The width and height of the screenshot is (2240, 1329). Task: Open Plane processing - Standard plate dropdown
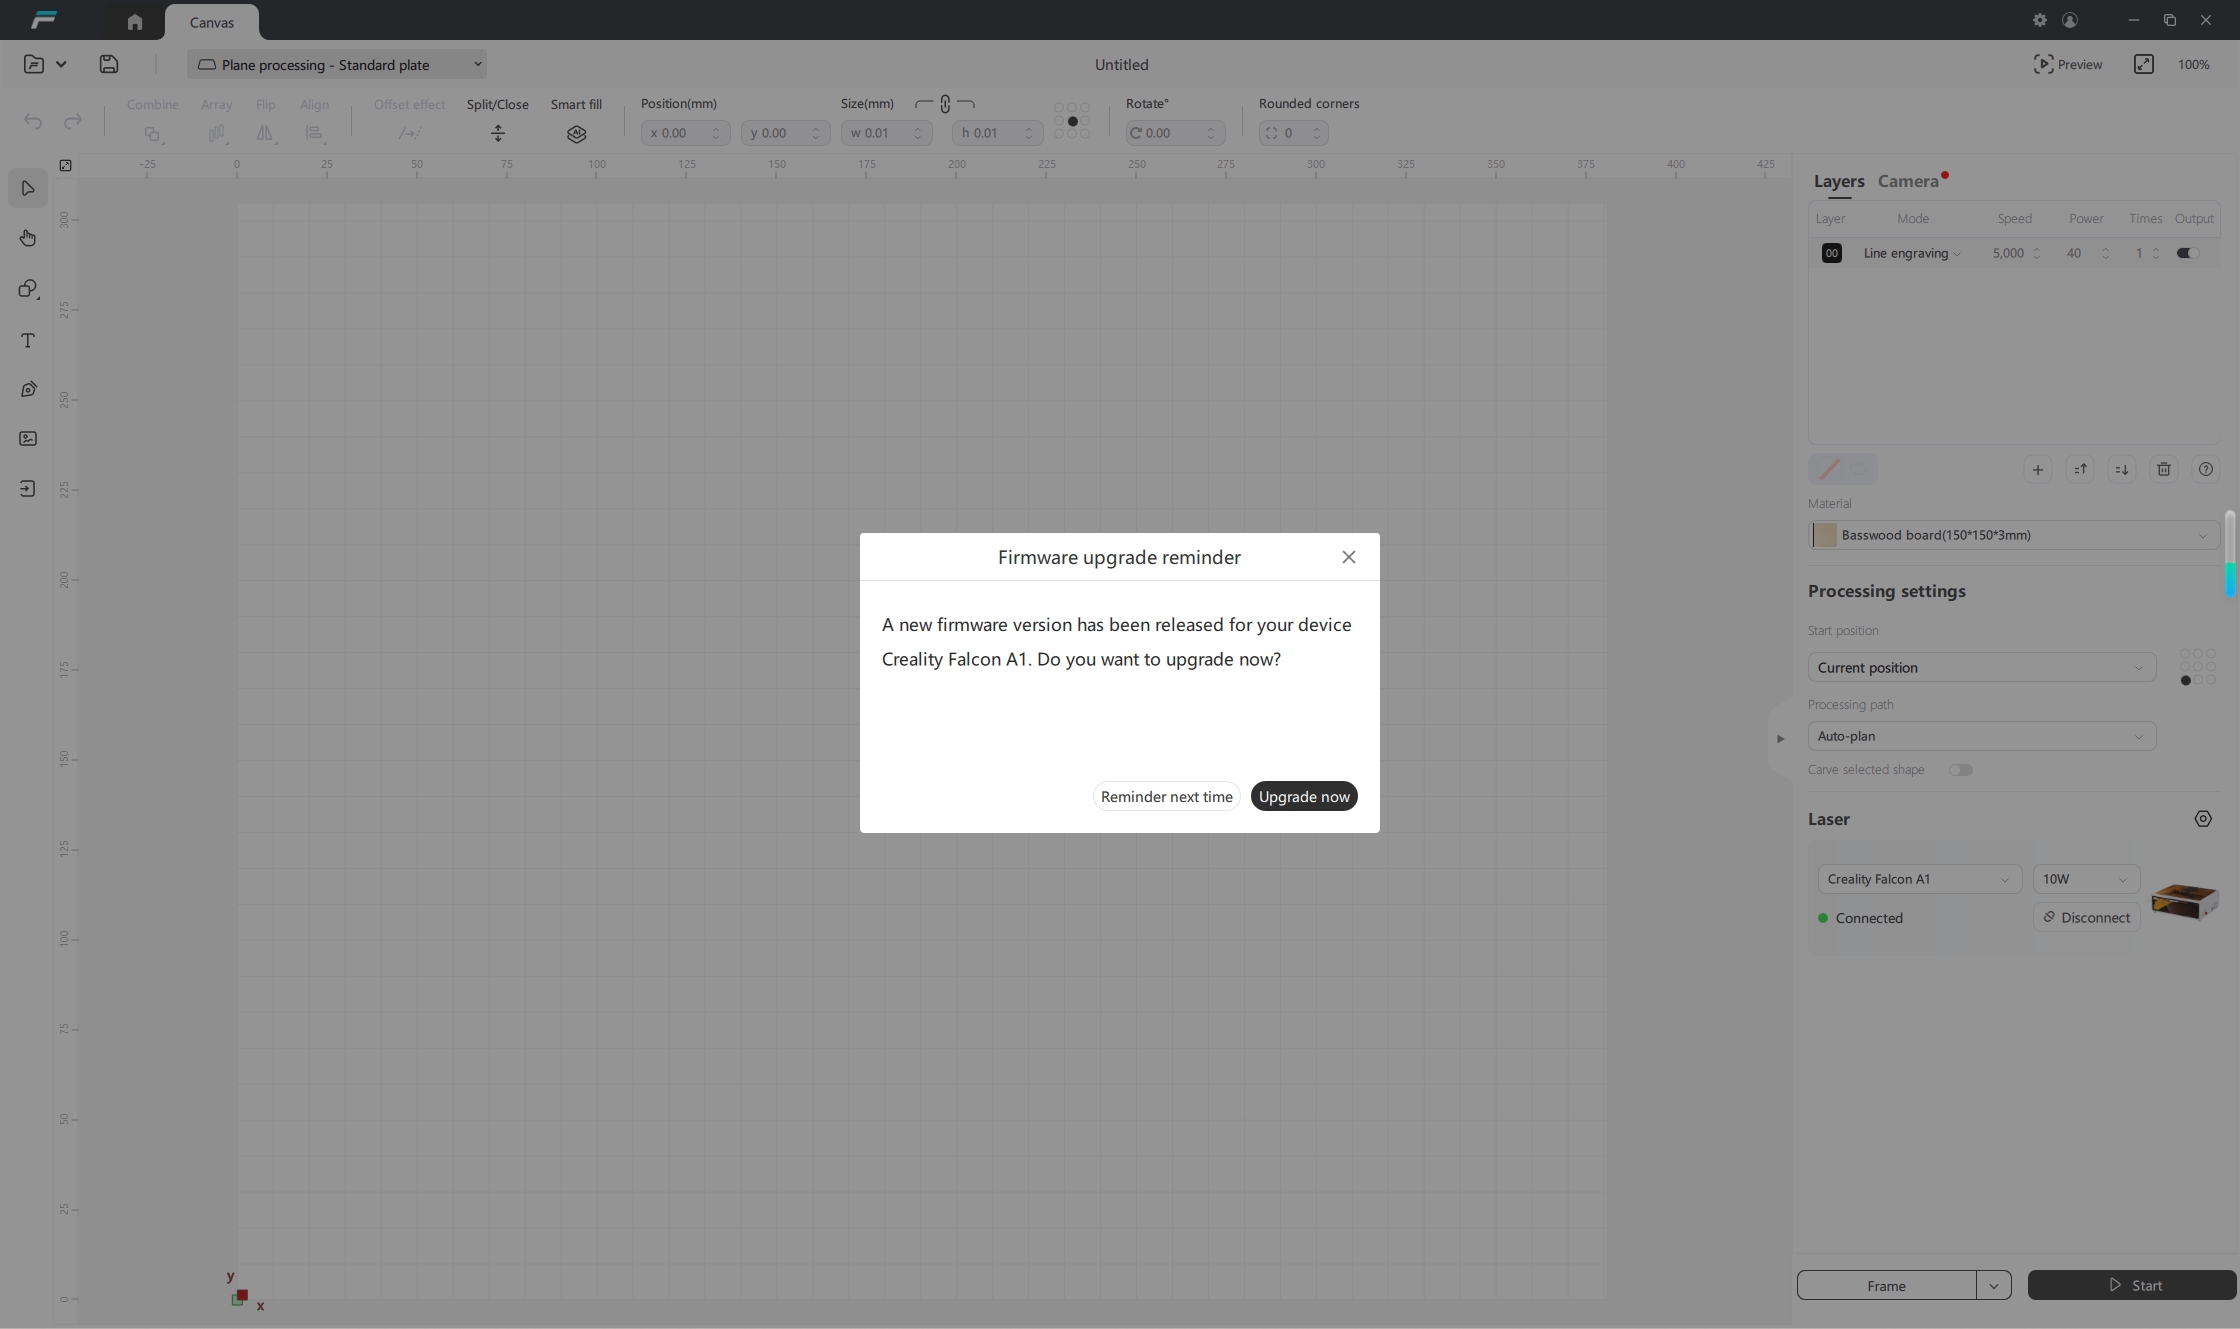click(337, 64)
